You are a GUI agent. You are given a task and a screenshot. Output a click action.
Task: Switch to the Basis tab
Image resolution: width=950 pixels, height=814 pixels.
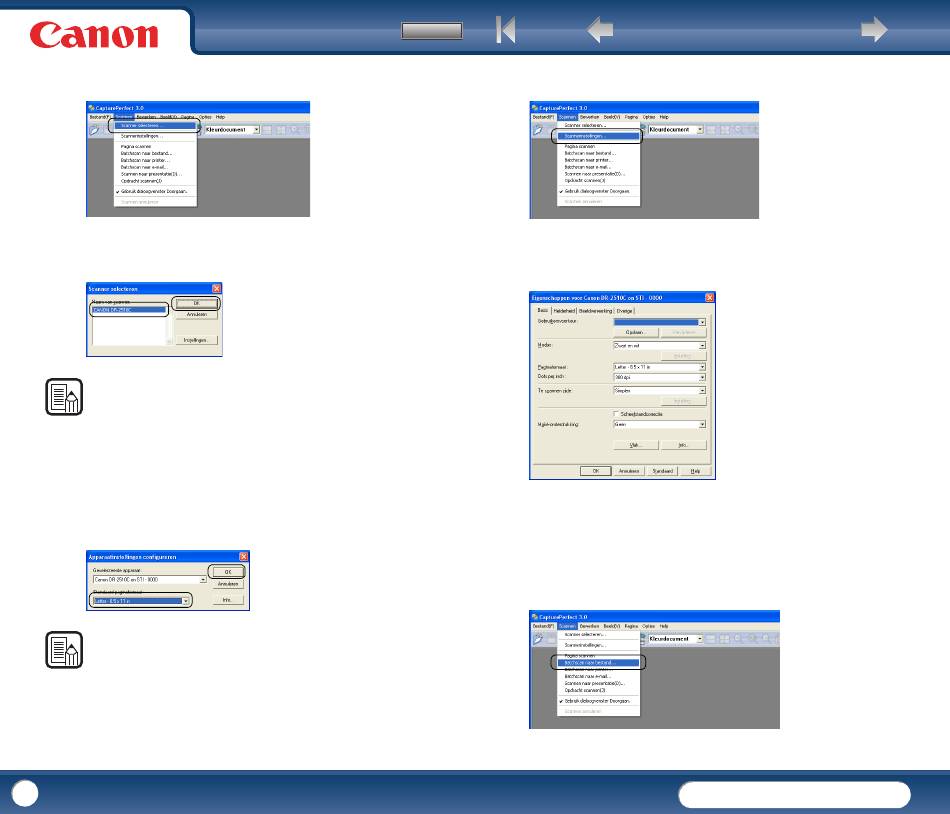(543, 310)
